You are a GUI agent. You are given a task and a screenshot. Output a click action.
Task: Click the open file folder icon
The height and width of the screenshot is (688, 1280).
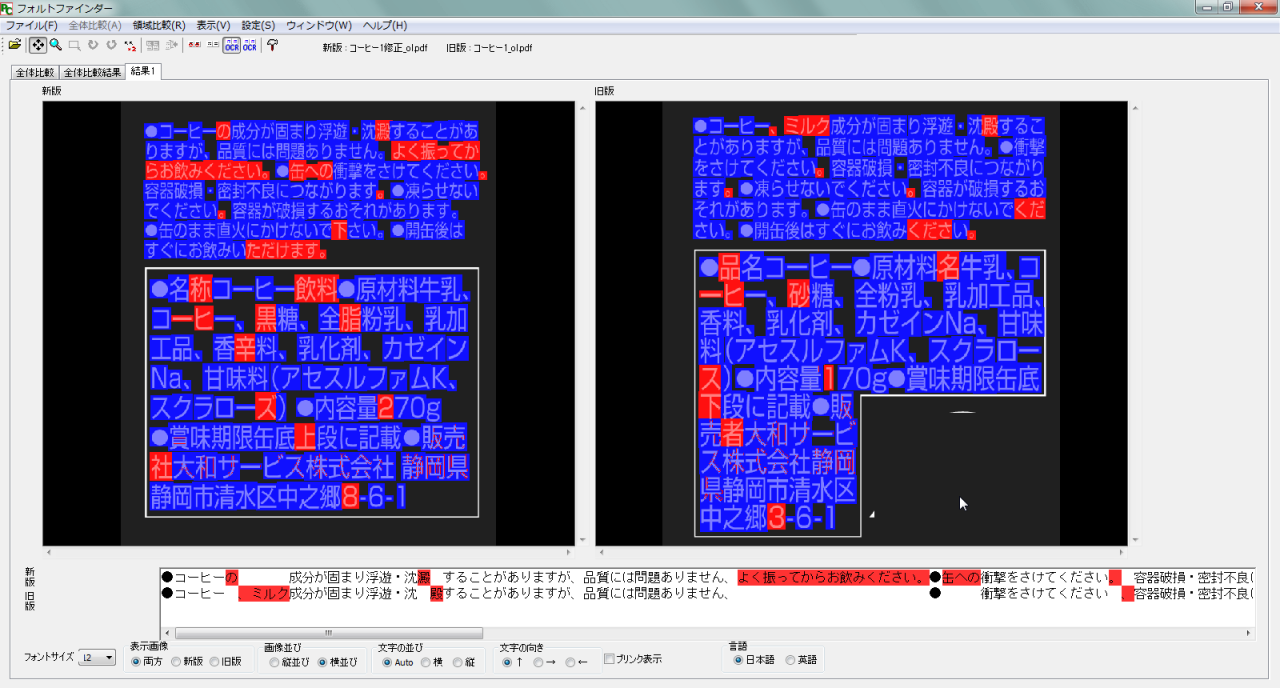pyautogui.click(x=15, y=45)
